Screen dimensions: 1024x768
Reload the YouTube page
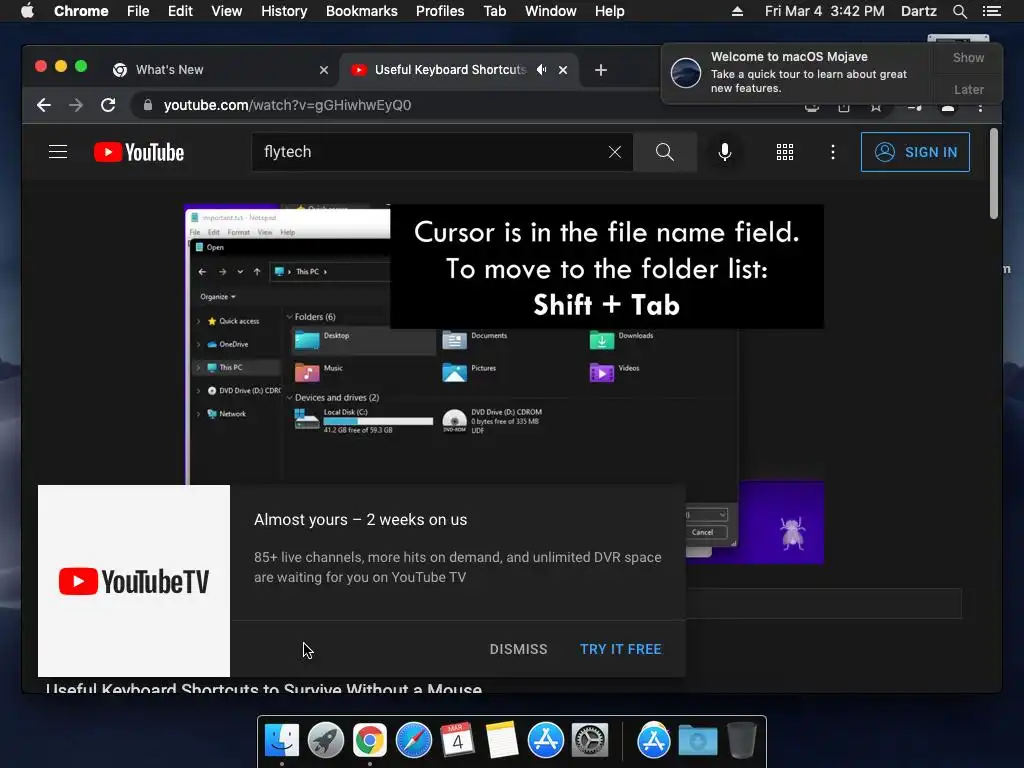[x=108, y=105]
